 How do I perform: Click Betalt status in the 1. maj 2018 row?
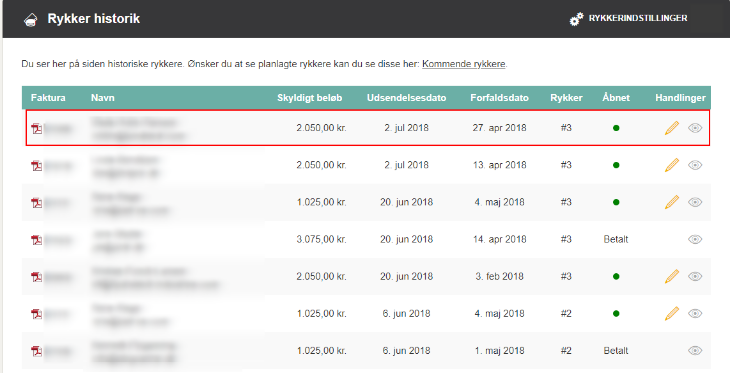pos(616,351)
